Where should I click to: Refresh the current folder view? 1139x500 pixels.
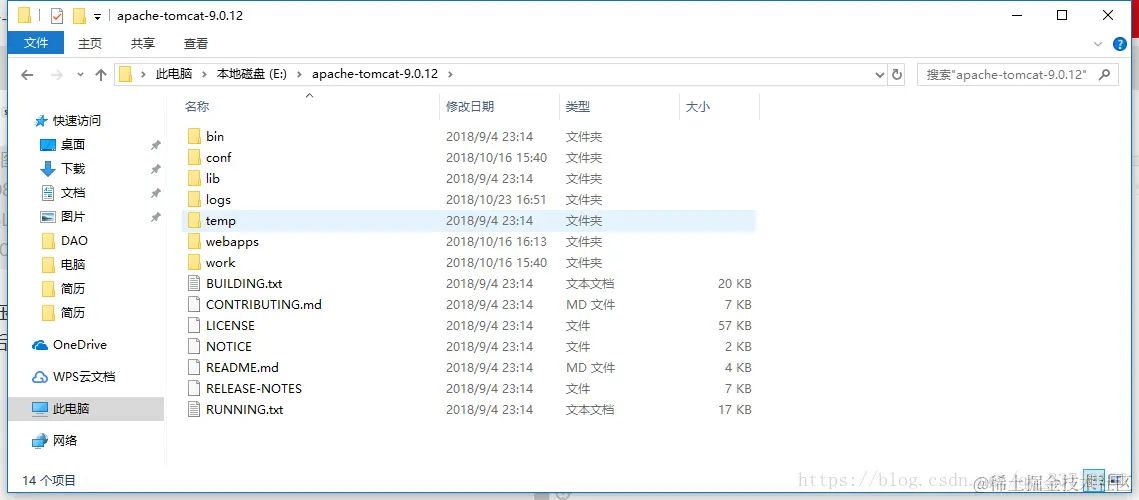point(896,74)
